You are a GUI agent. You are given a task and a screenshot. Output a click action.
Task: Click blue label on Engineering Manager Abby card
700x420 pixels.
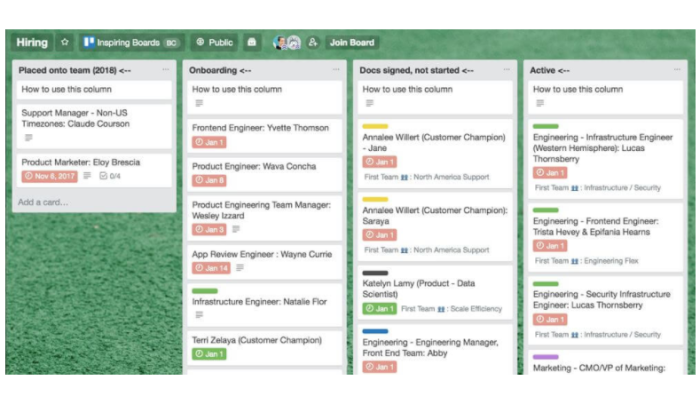pos(375,332)
